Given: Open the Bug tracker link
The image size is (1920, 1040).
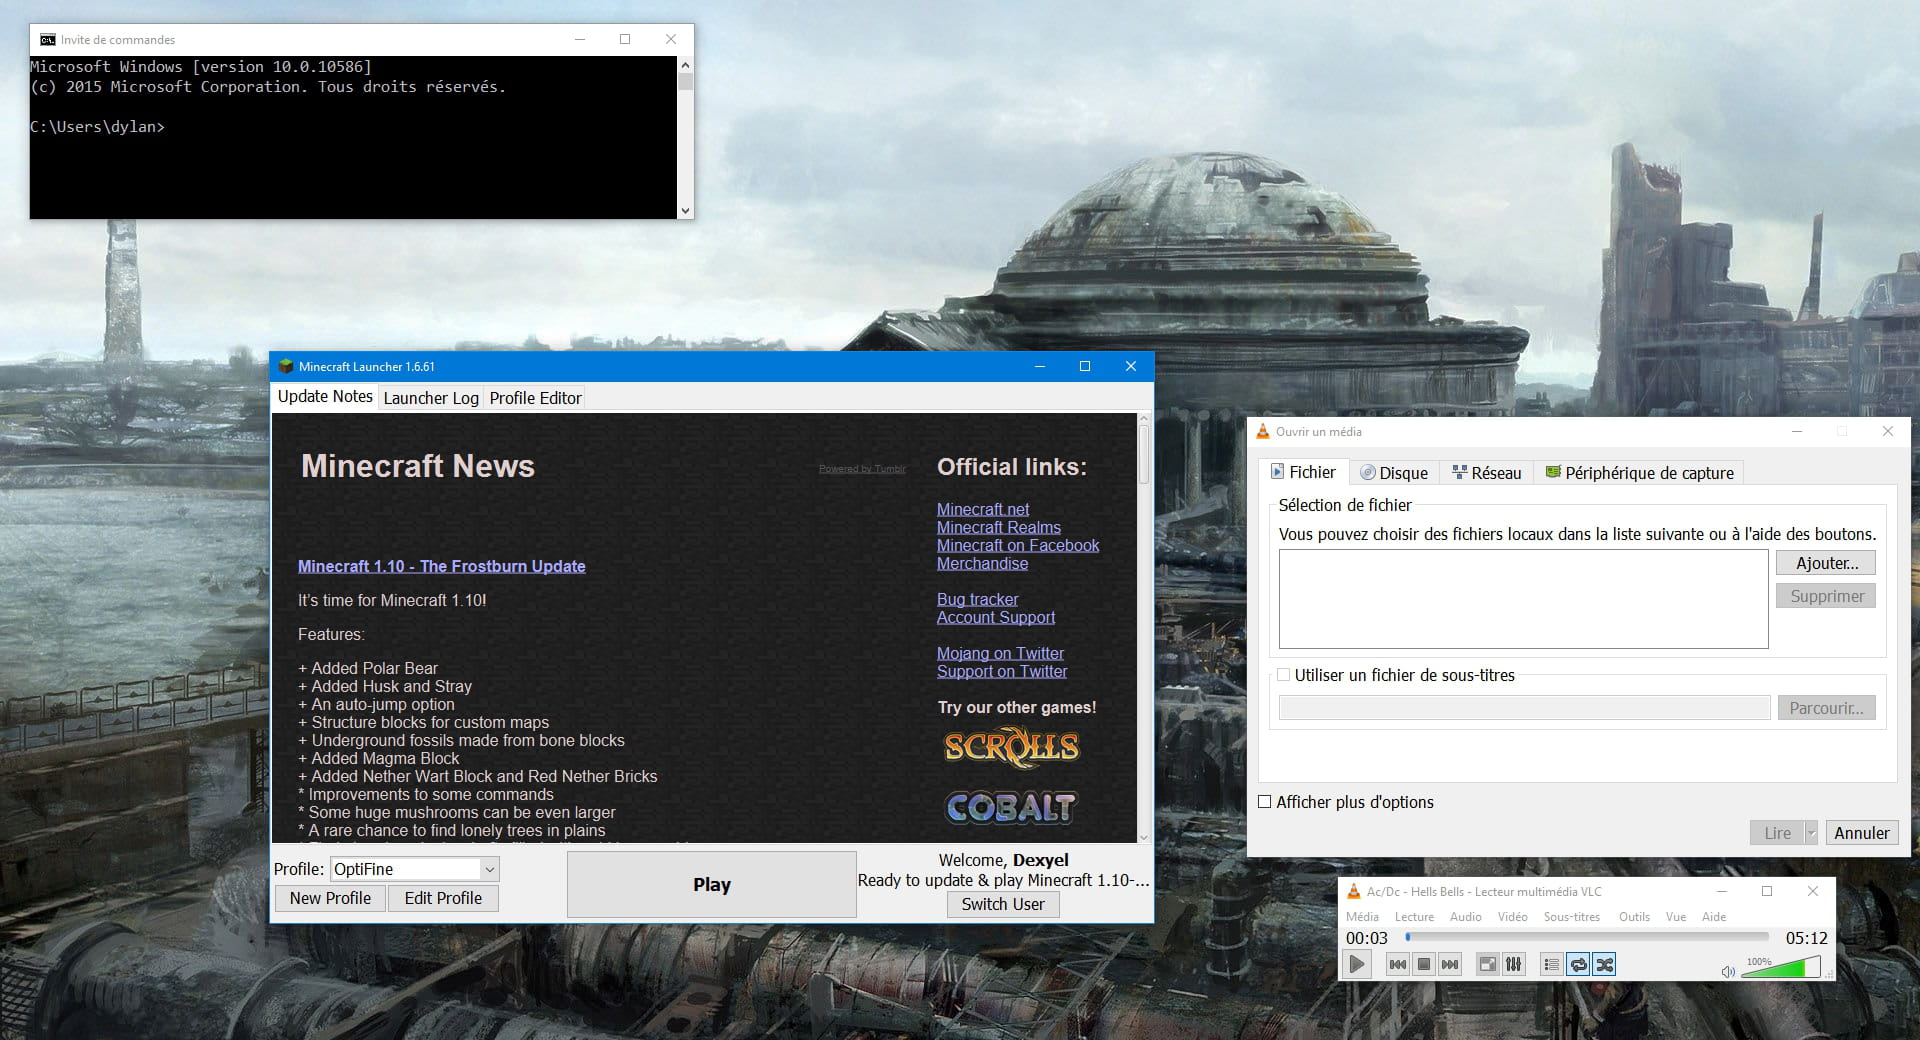Looking at the screenshot, I should (x=977, y=599).
